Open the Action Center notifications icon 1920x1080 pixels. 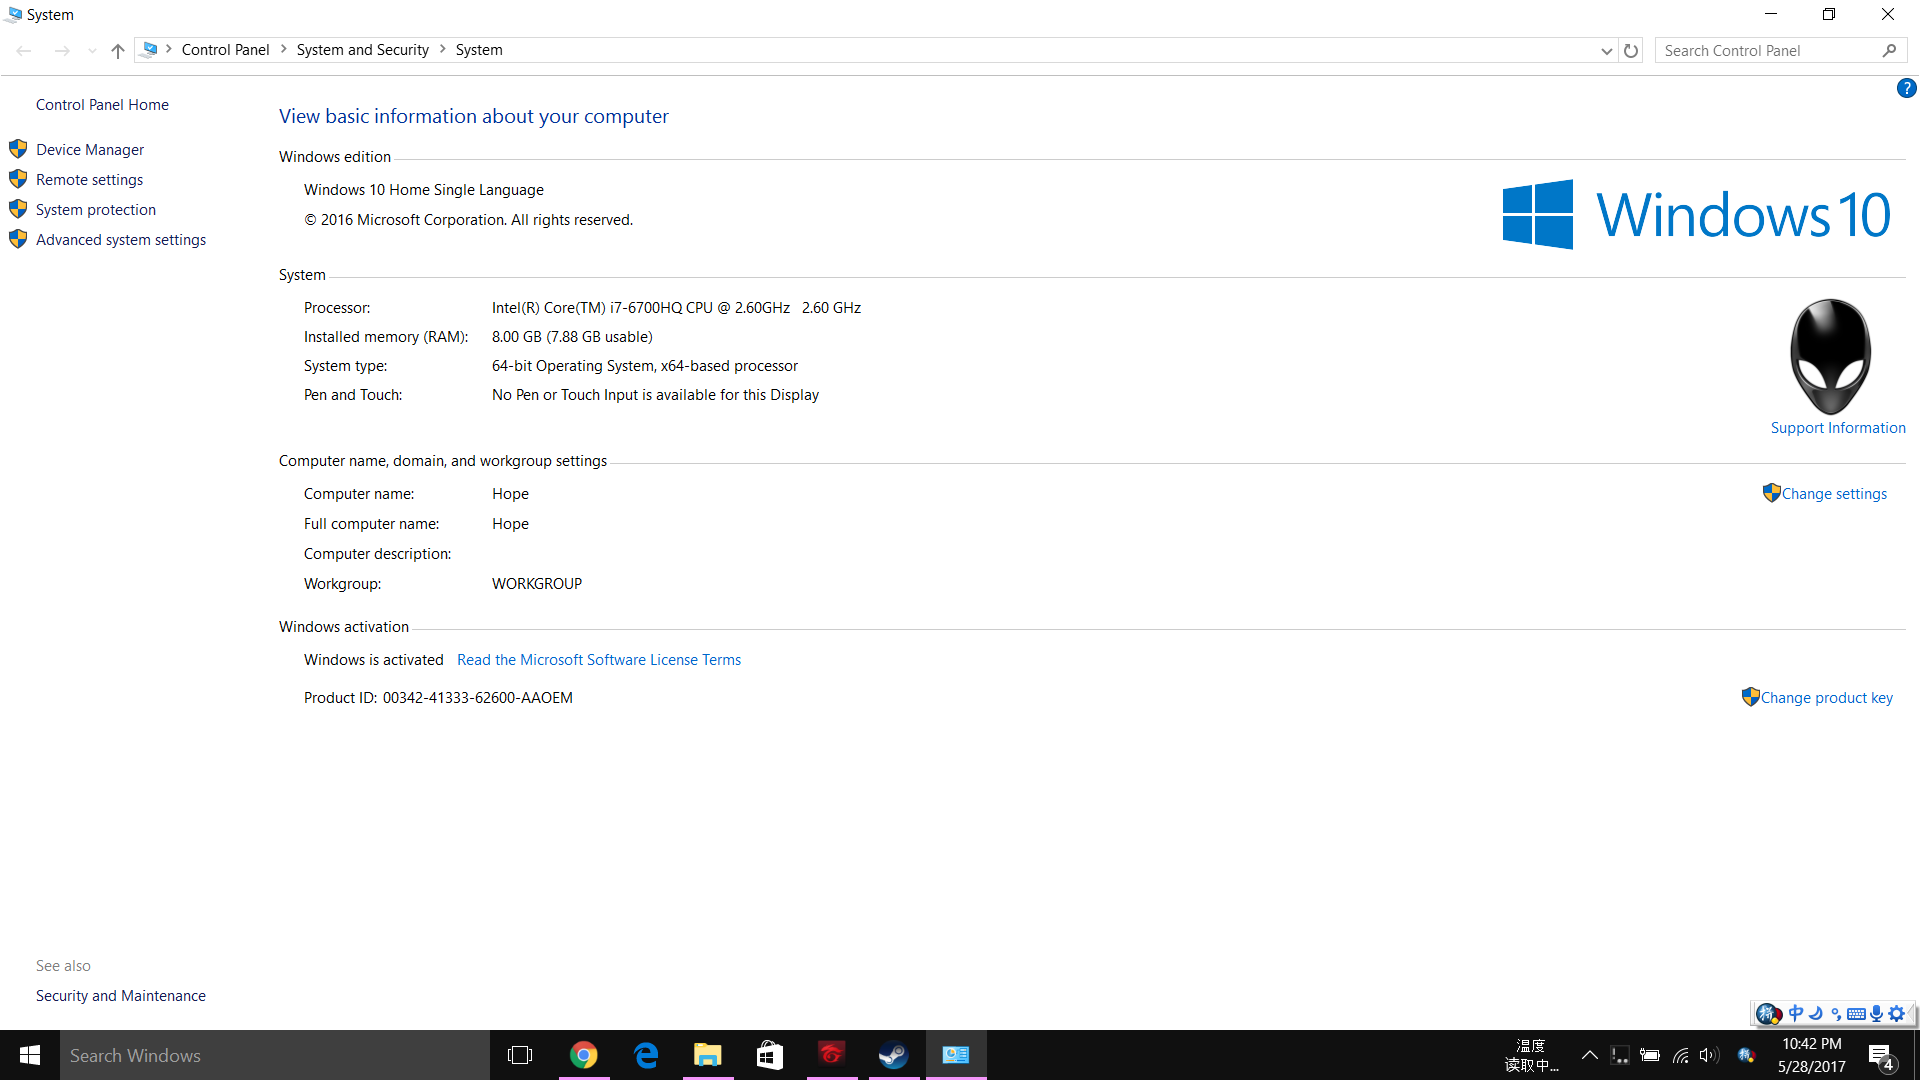1881,1056
